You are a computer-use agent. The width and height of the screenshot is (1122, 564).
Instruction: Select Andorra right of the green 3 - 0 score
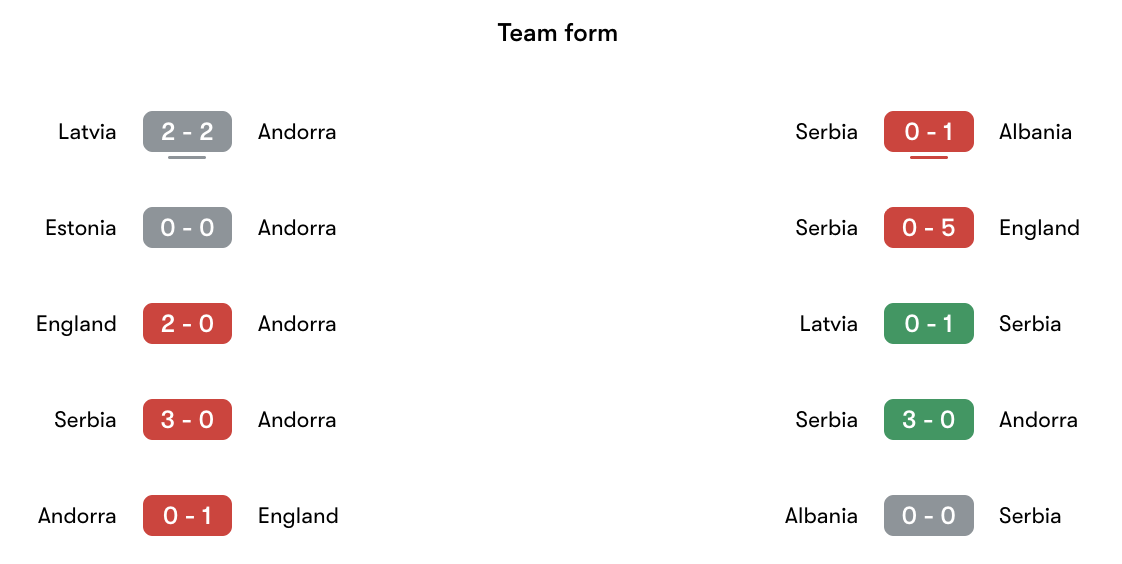pos(1038,420)
